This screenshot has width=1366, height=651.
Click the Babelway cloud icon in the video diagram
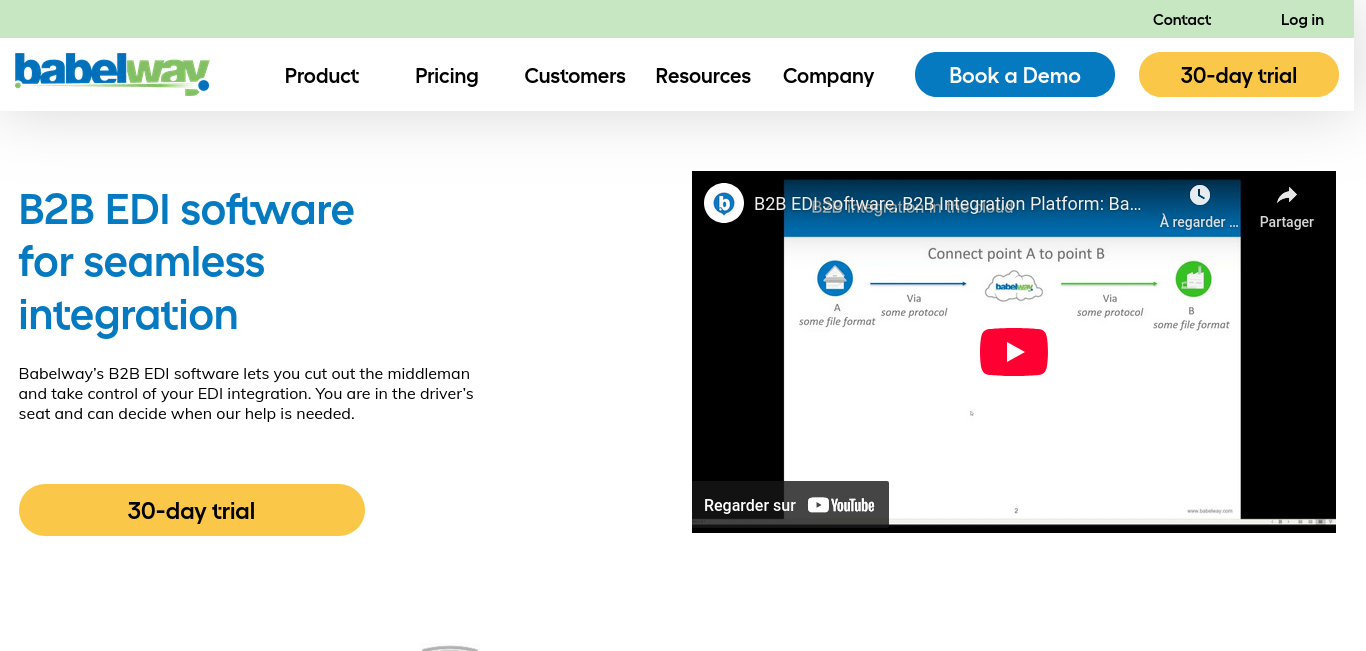1013,287
